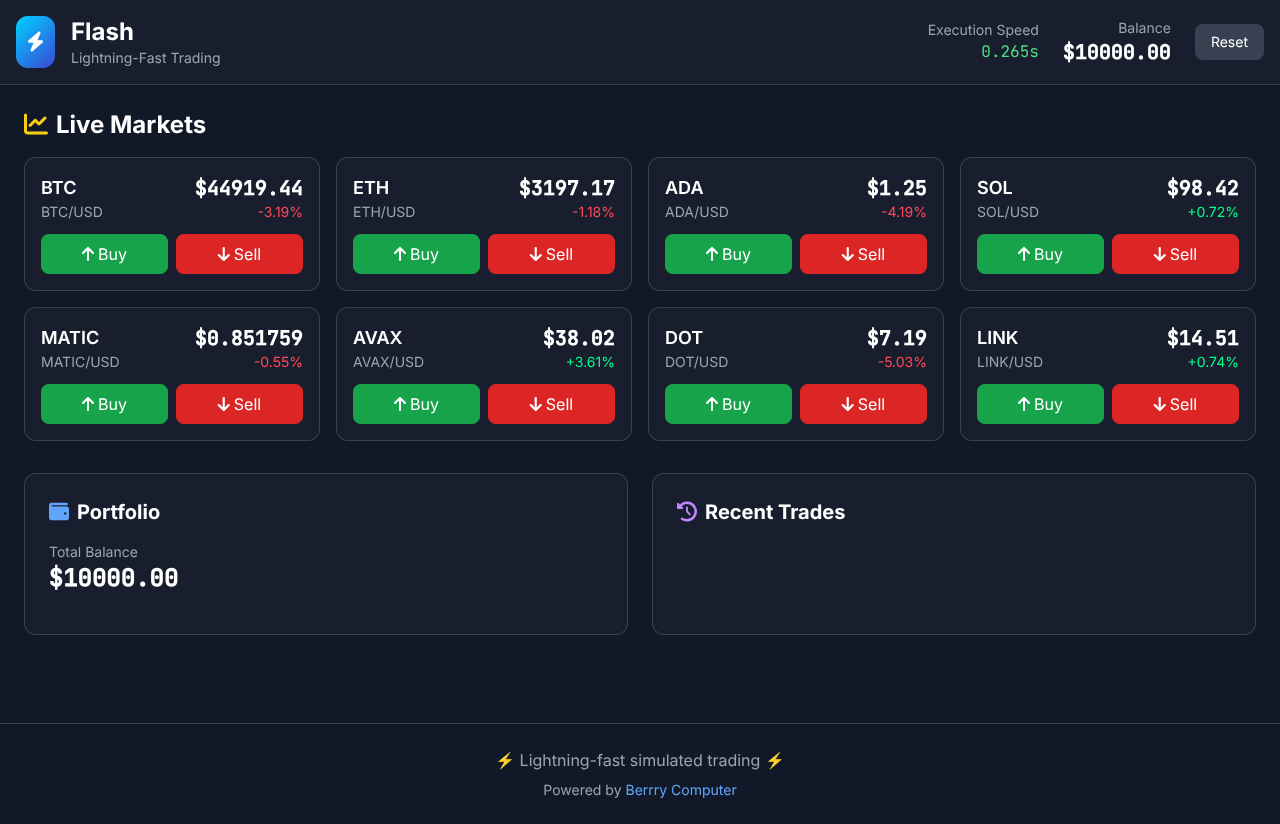The width and height of the screenshot is (1280, 824).
Task: Click the Flash lightning bolt logo icon
Action: pos(36,42)
